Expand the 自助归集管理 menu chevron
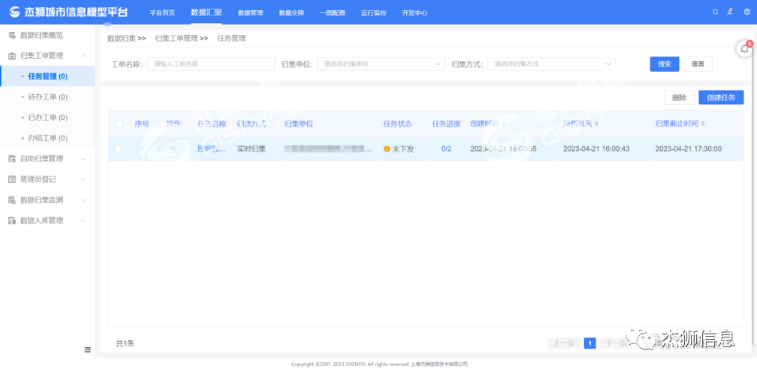Screen dimensions: 757x374 pos(83,159)
